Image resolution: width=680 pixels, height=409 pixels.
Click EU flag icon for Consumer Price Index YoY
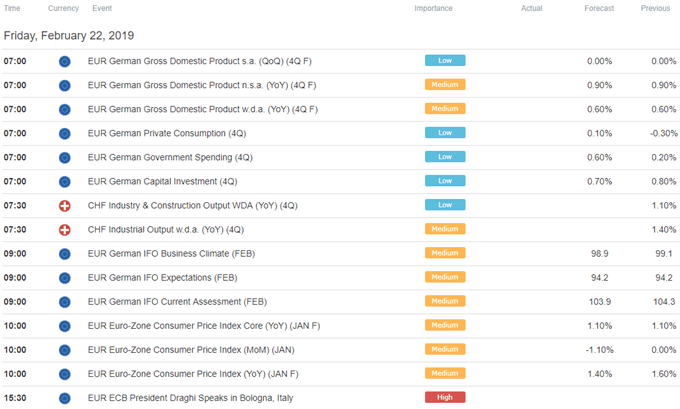tap(65, 374)
